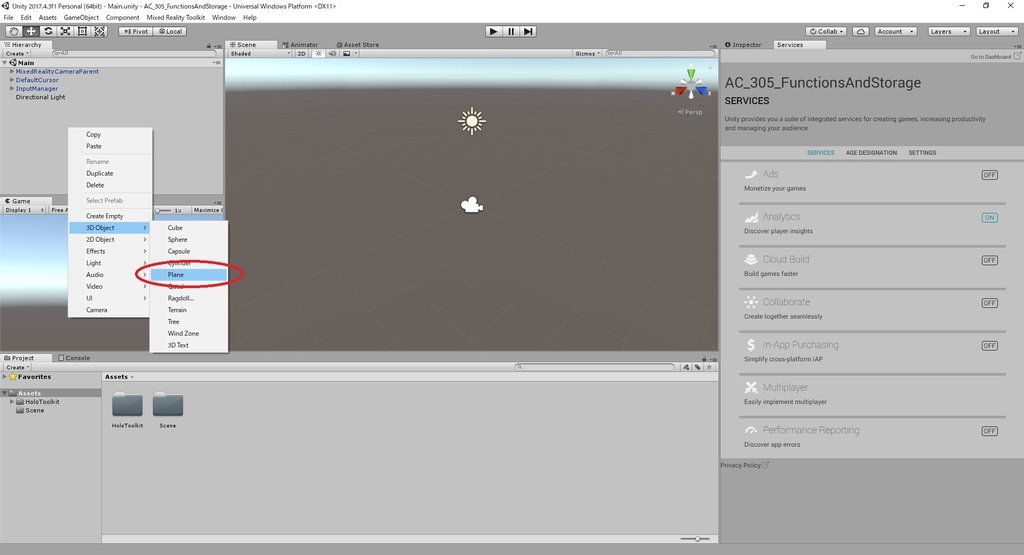Toggle the Hierarchy panel lock icon
The height and width of the screenshot is (555, 1024).
209,45
